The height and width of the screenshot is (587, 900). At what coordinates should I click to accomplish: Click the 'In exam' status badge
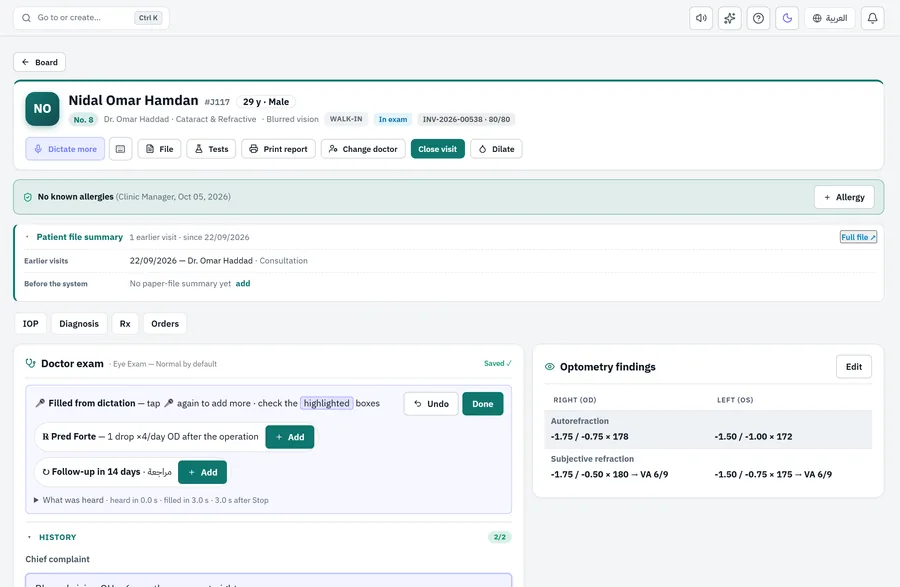pos(393,119)
